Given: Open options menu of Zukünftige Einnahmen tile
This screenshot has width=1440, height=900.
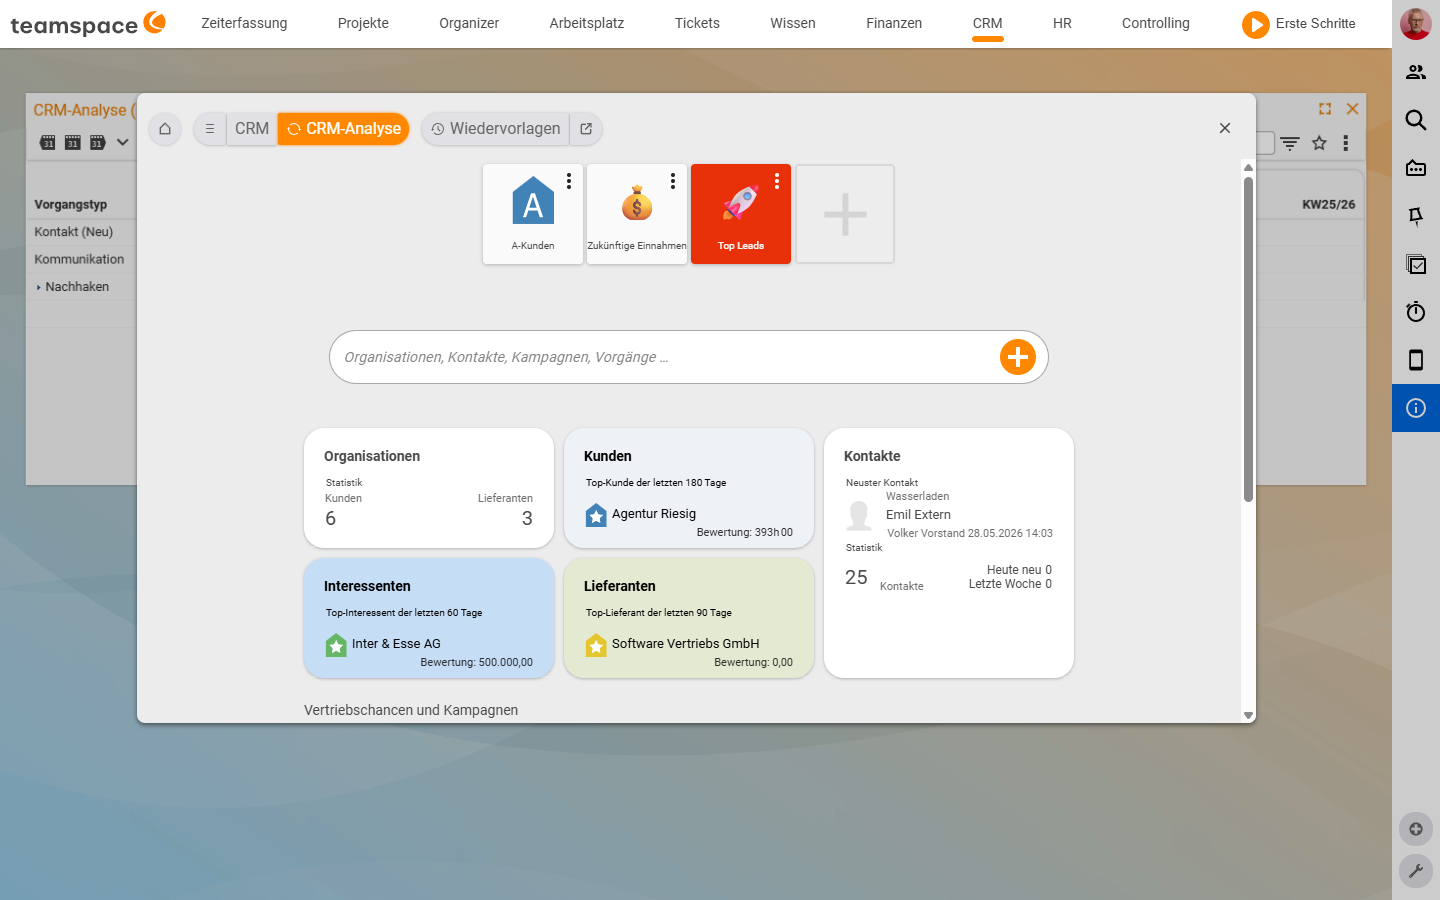Looking at the screenshot, I should click(673, 181).
